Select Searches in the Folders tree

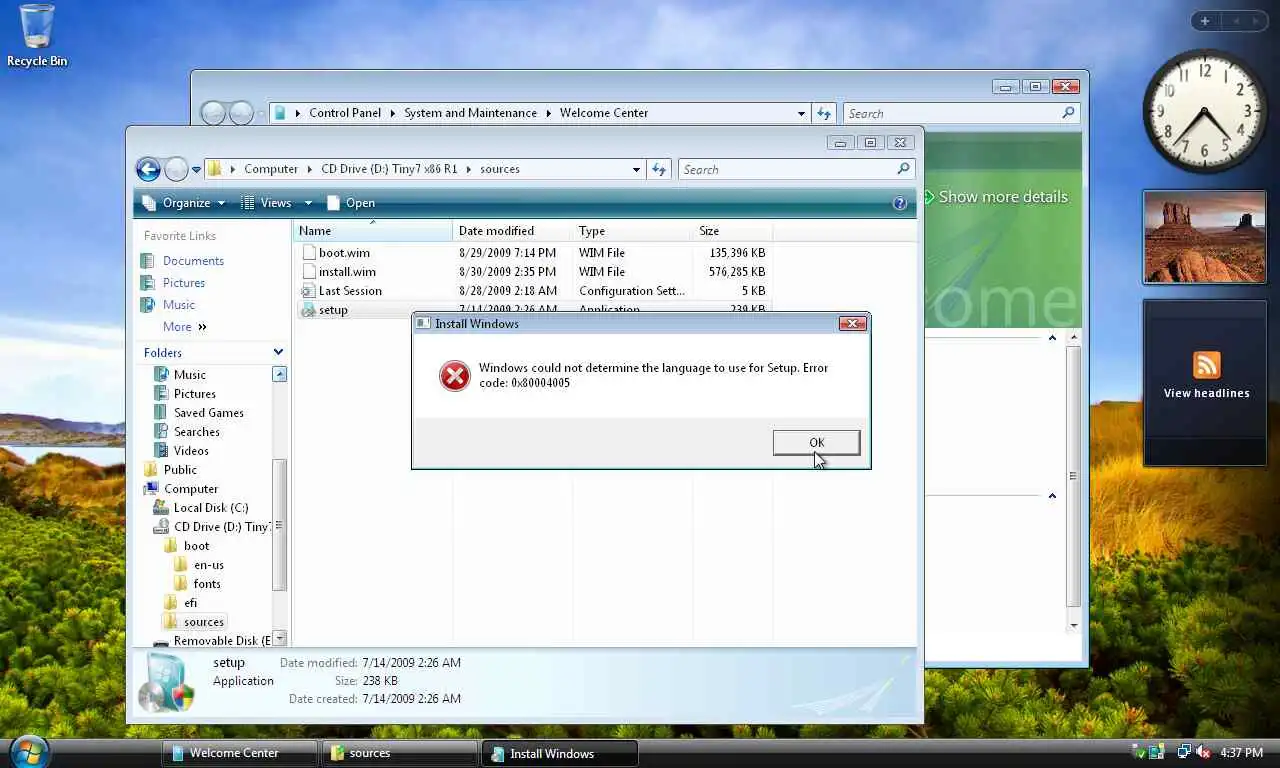[196, 432]
